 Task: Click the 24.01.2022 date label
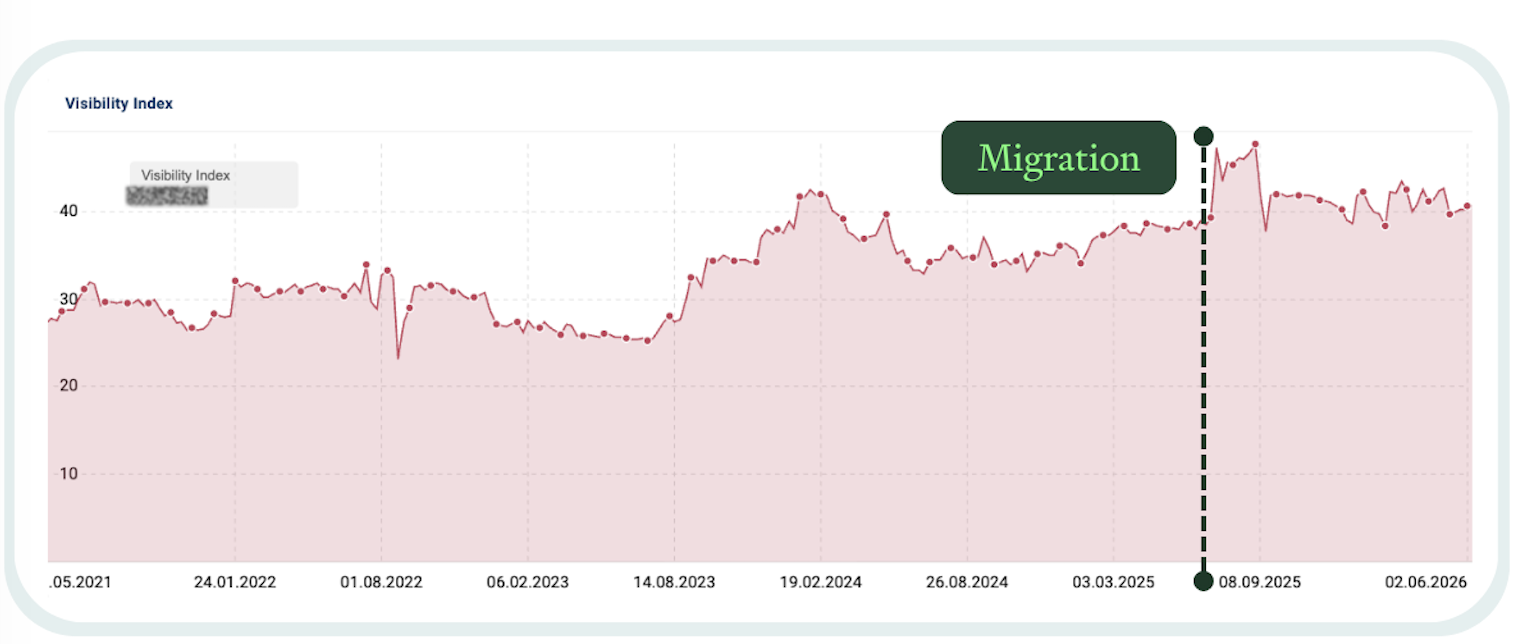[235, 583]
